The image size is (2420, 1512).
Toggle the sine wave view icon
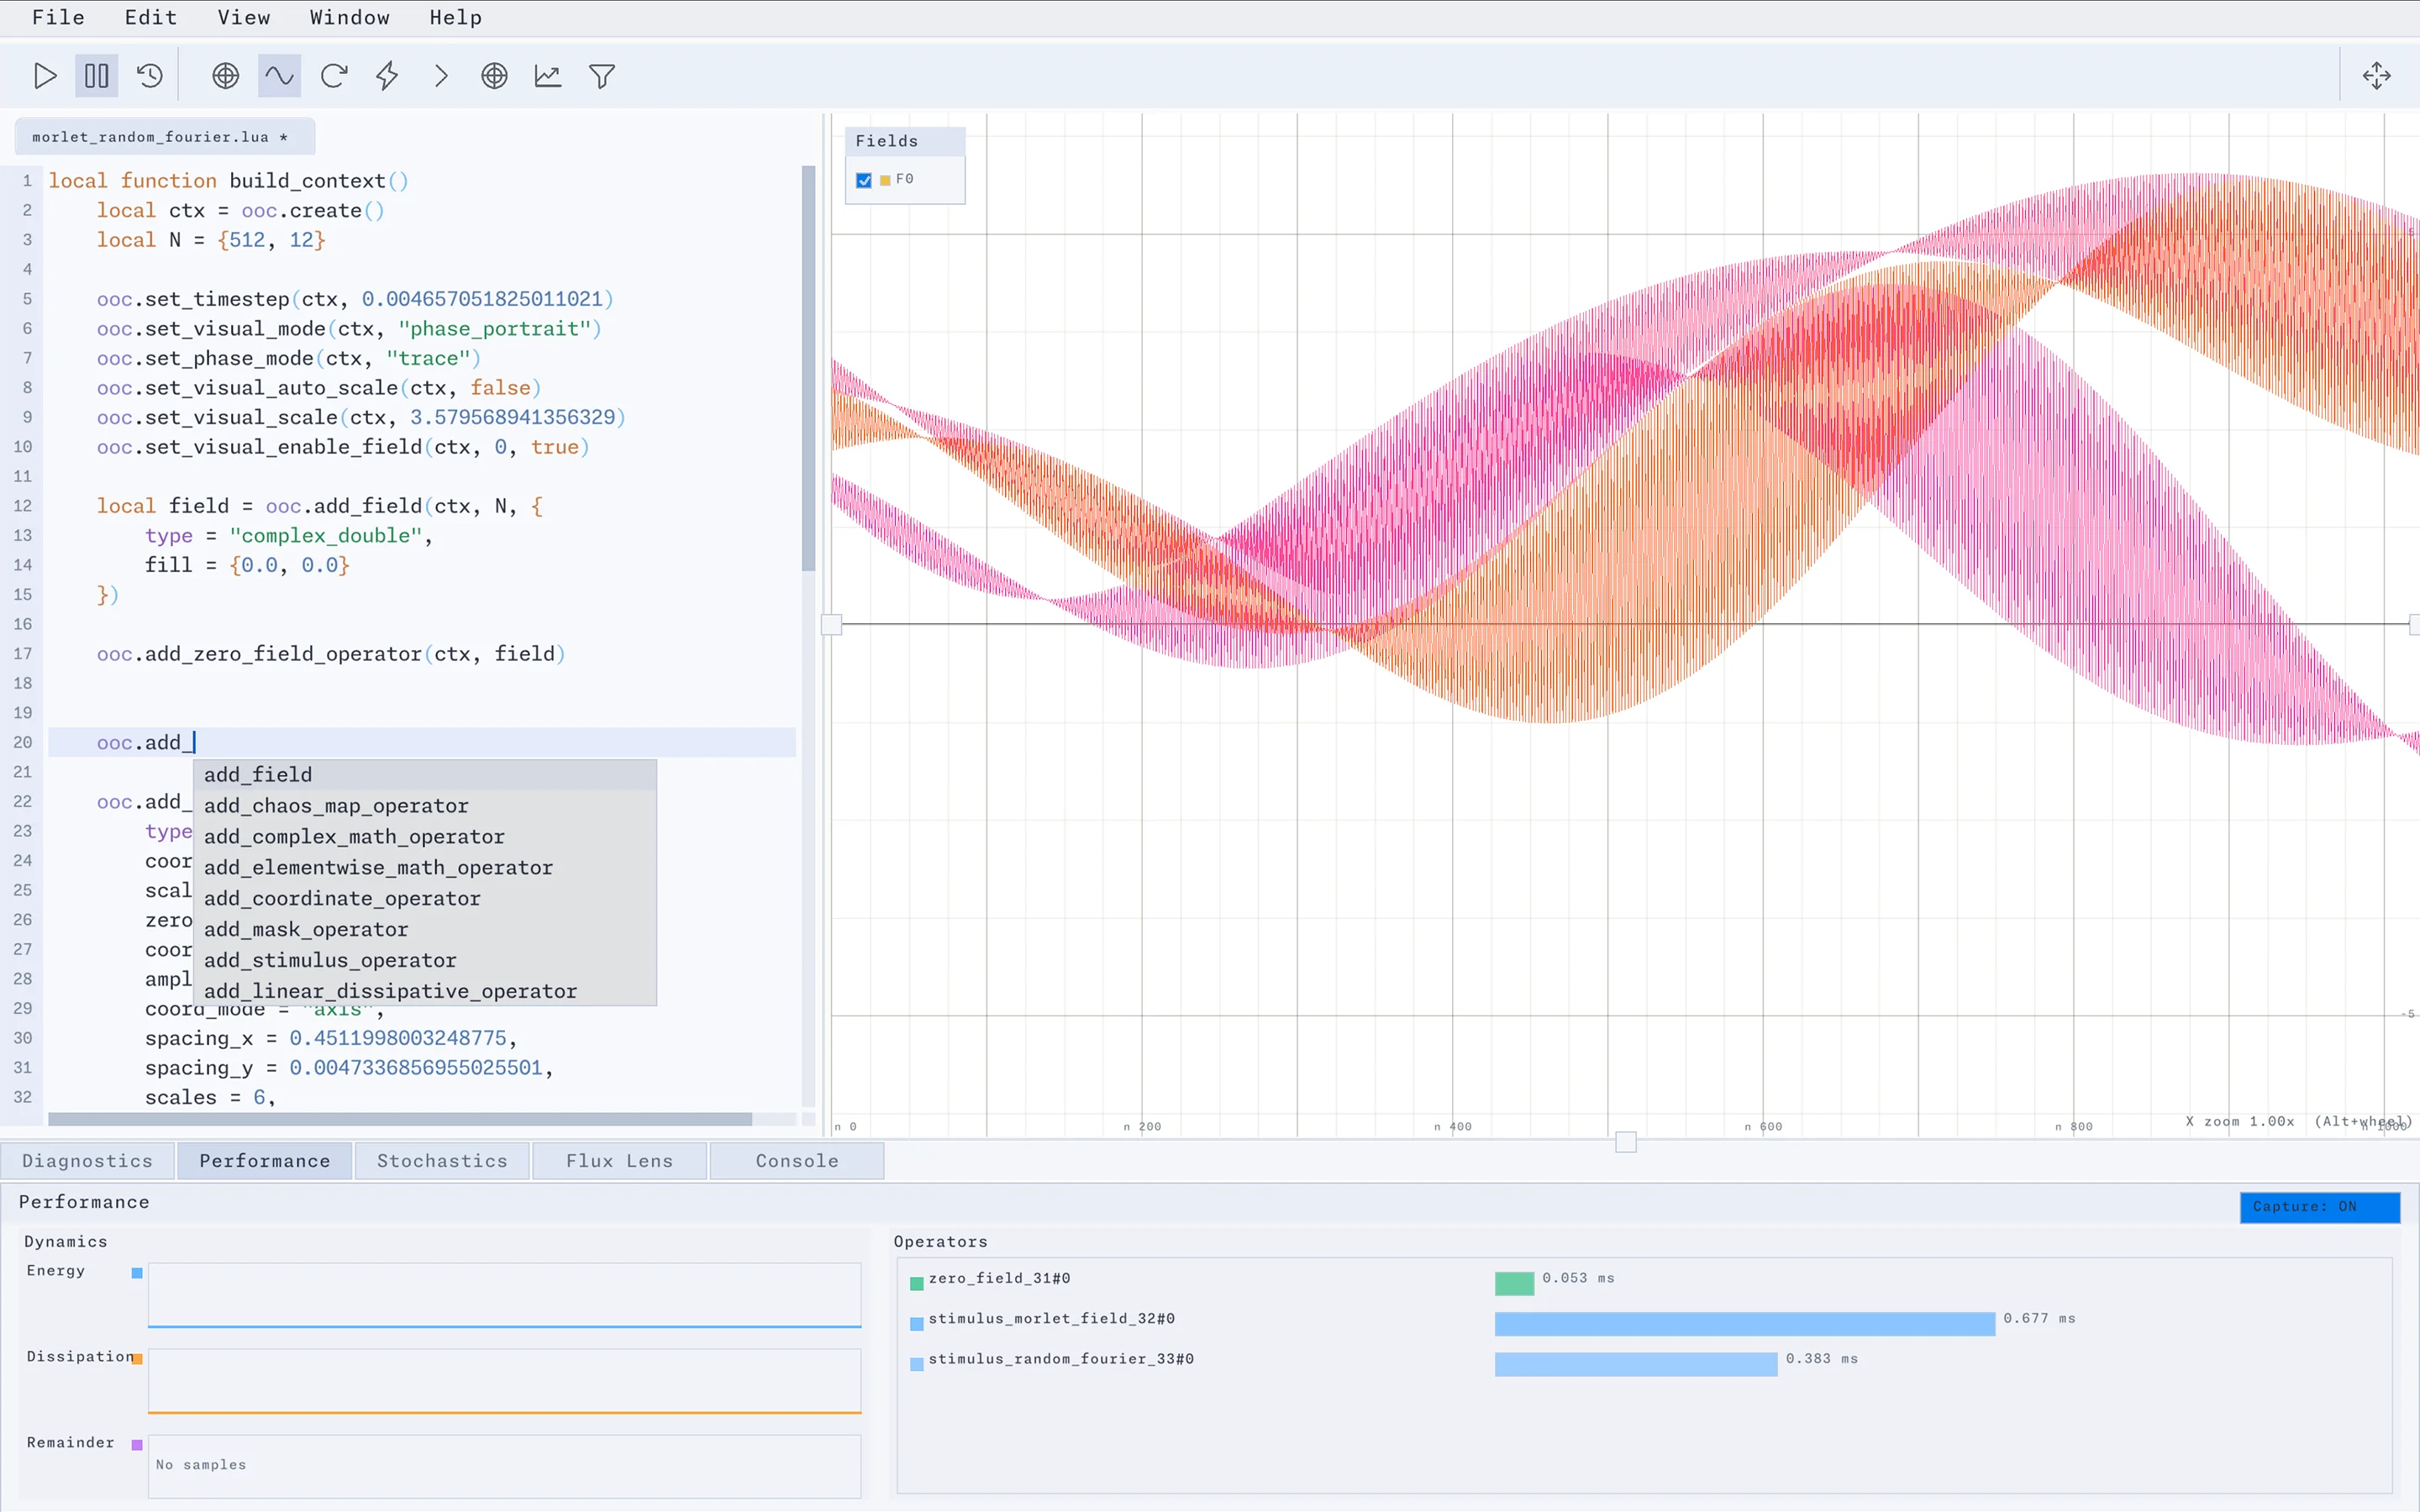tap(279, 76)
